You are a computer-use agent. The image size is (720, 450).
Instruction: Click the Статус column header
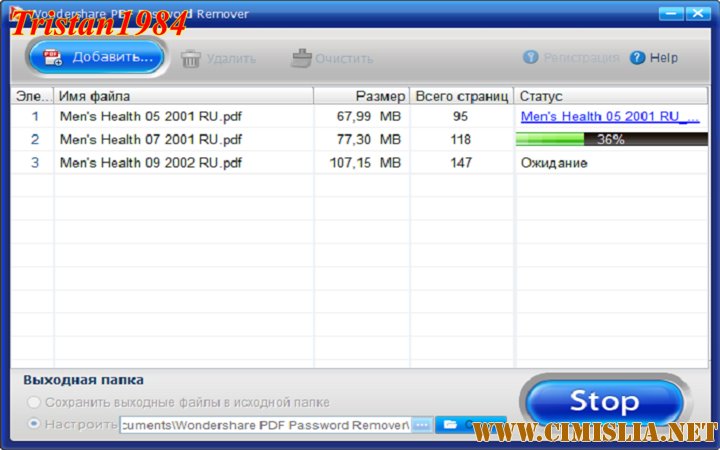pos(611,96)
